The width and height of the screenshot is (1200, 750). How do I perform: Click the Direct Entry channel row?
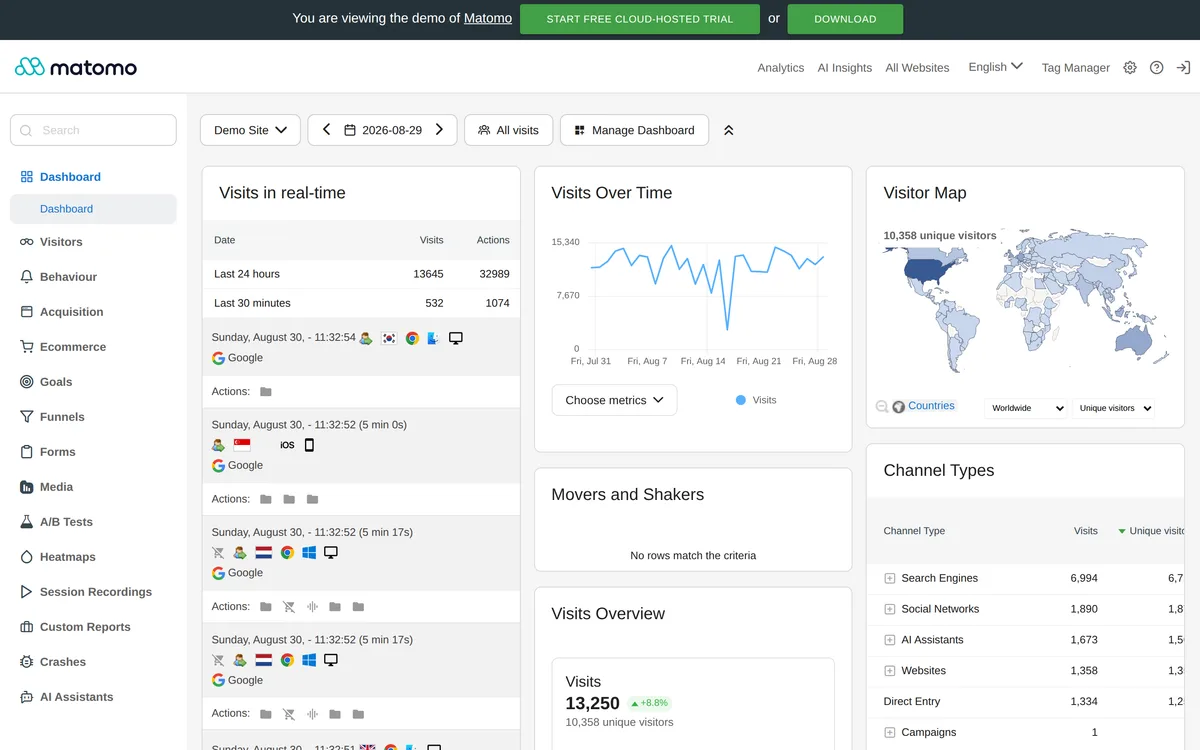(1025, 702)
